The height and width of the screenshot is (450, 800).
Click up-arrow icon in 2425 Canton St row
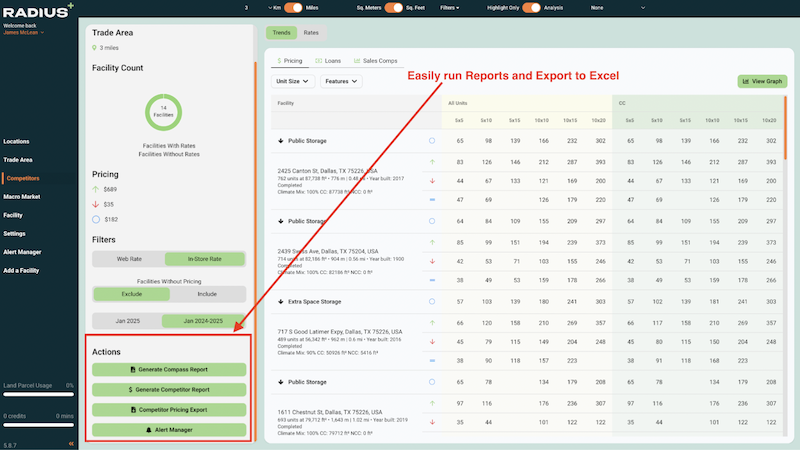pyautogui.click(x=432, y=162)
